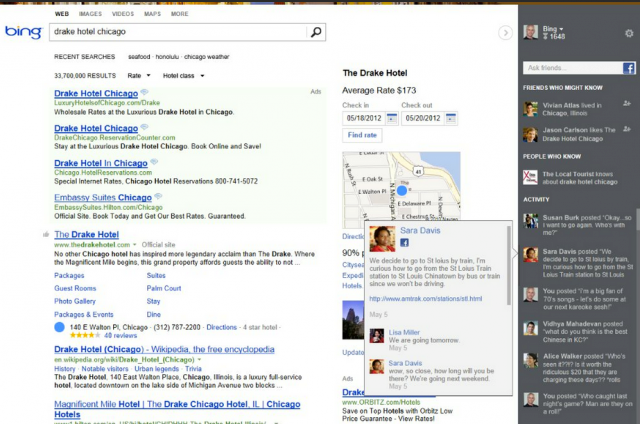Click the Bing logo
This screenshot has height=424, width=640.
[x=23, y=32]
